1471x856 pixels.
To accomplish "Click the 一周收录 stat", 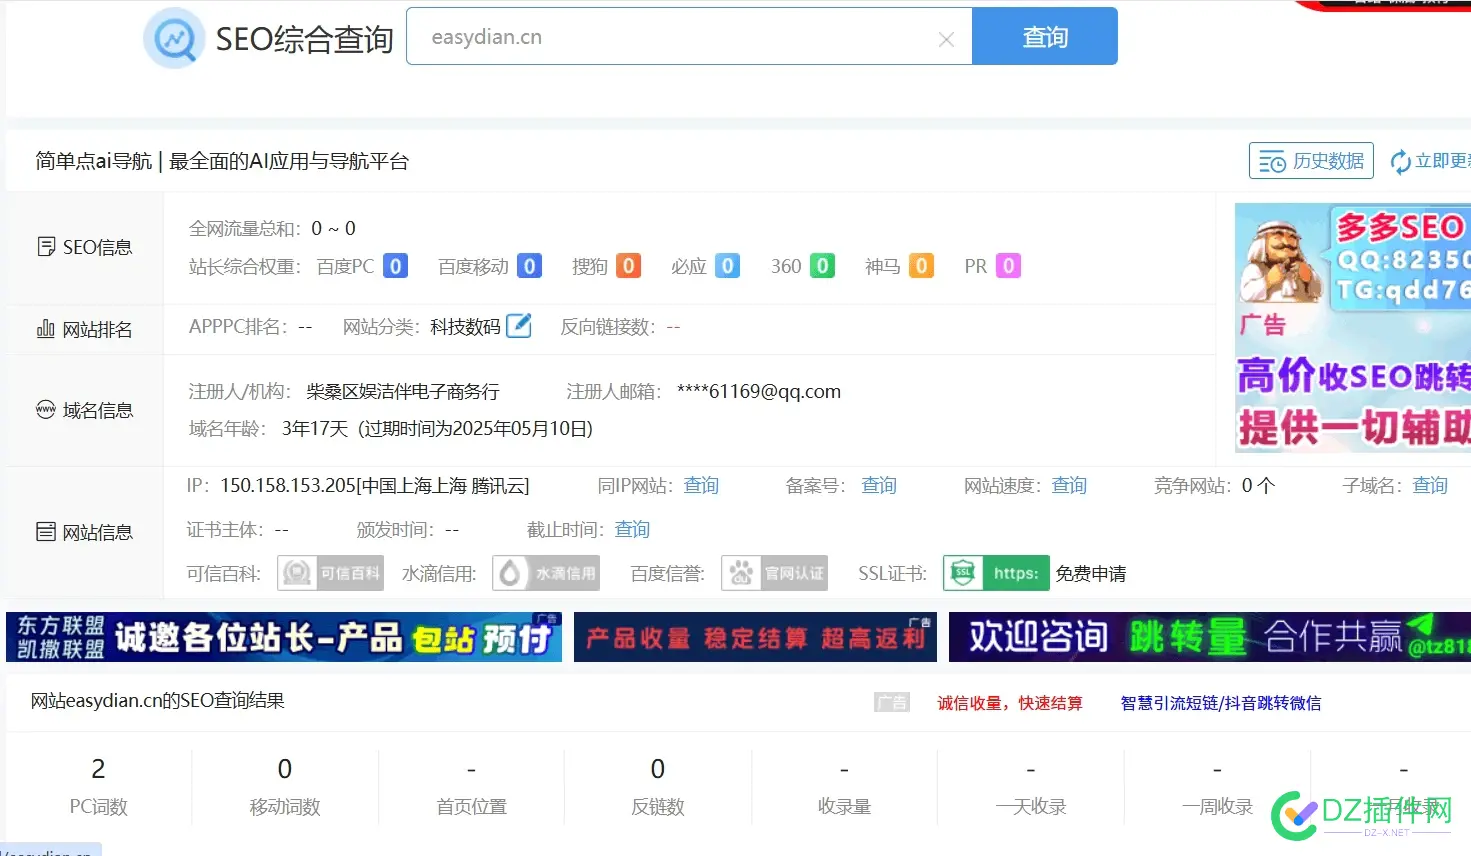I will tap(1217, 787).
